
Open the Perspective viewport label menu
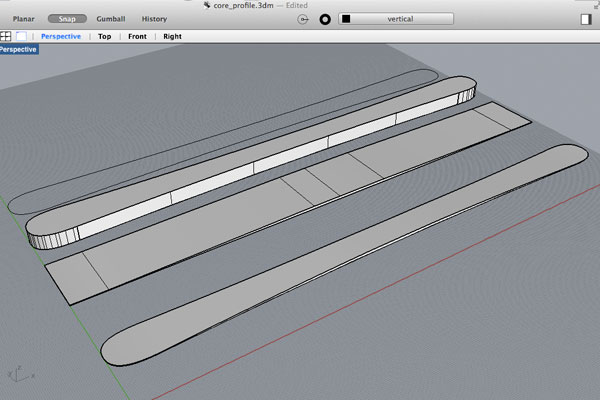(19, 49)
